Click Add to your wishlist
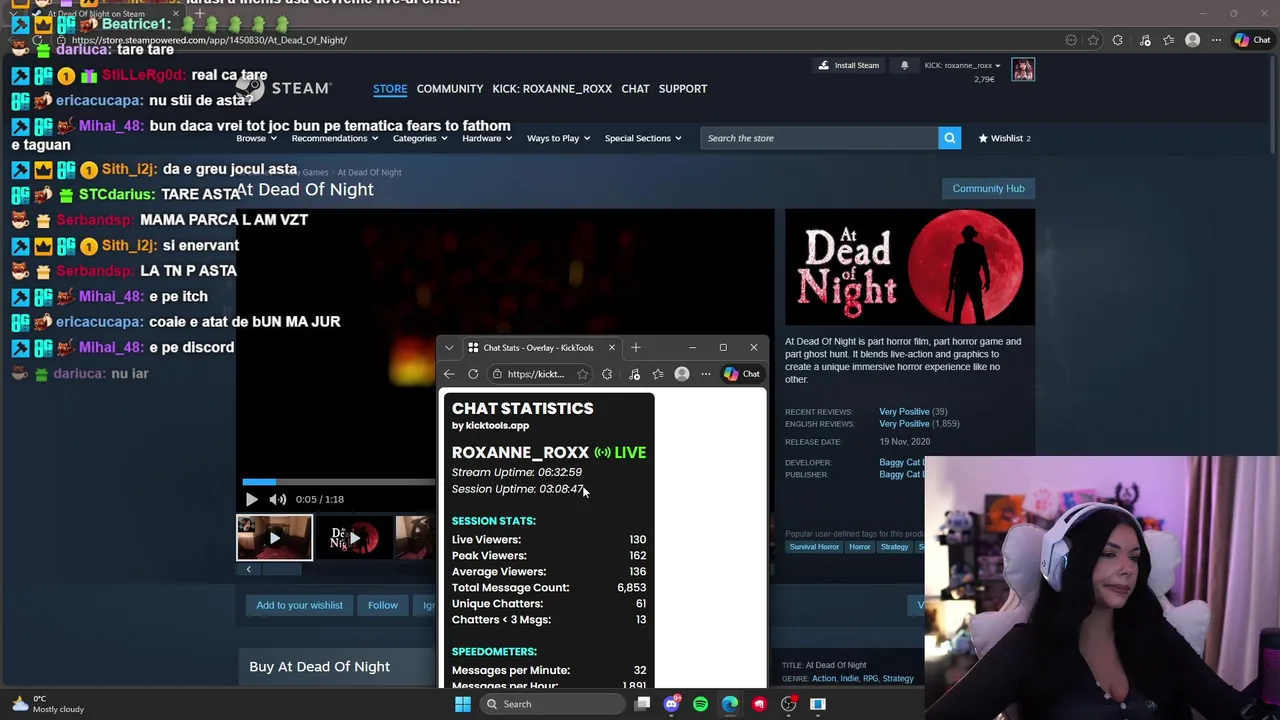 tap(299, 605)
